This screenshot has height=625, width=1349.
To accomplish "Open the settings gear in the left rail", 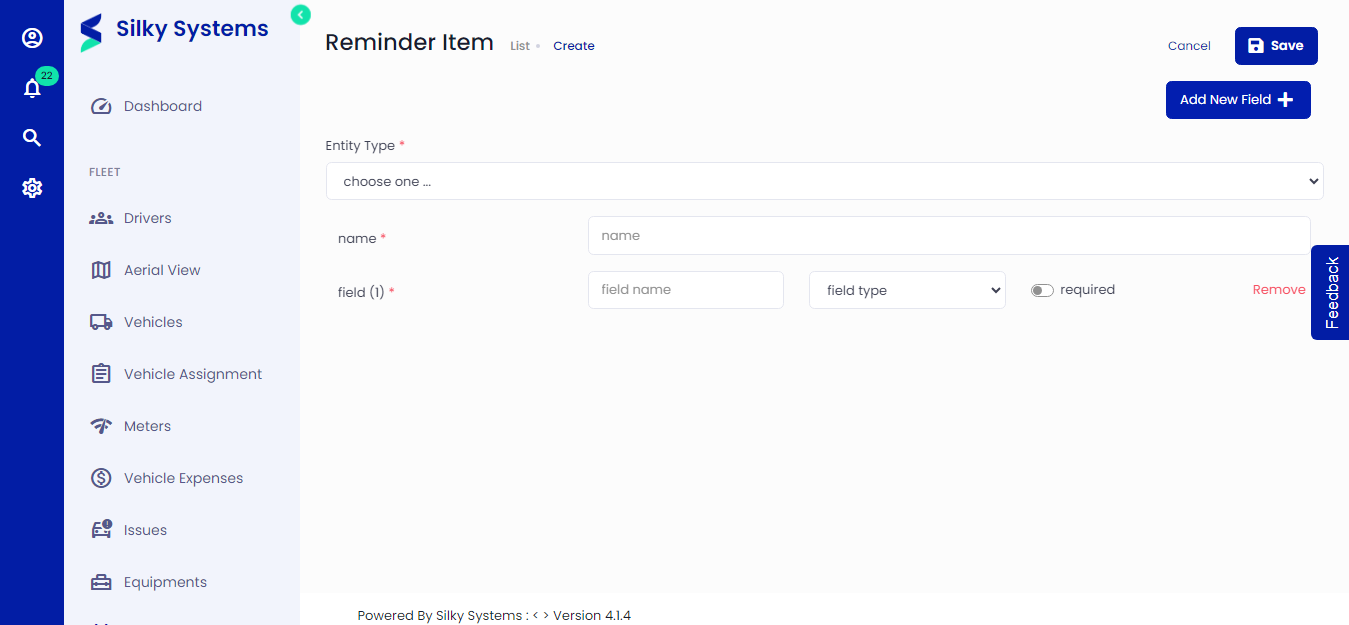I will click(32, 187).
